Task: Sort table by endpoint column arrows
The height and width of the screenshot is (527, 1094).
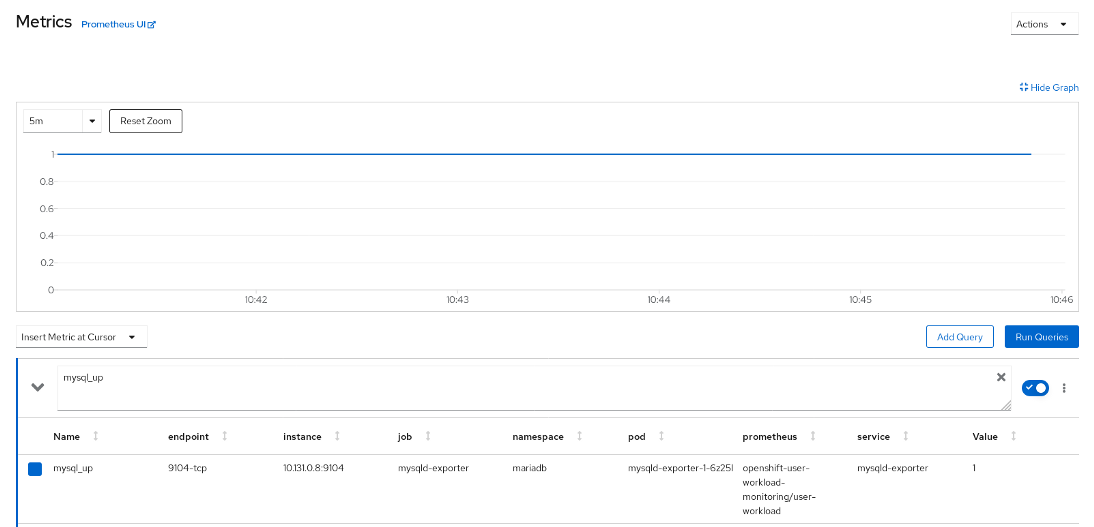Action: point(225,436)
